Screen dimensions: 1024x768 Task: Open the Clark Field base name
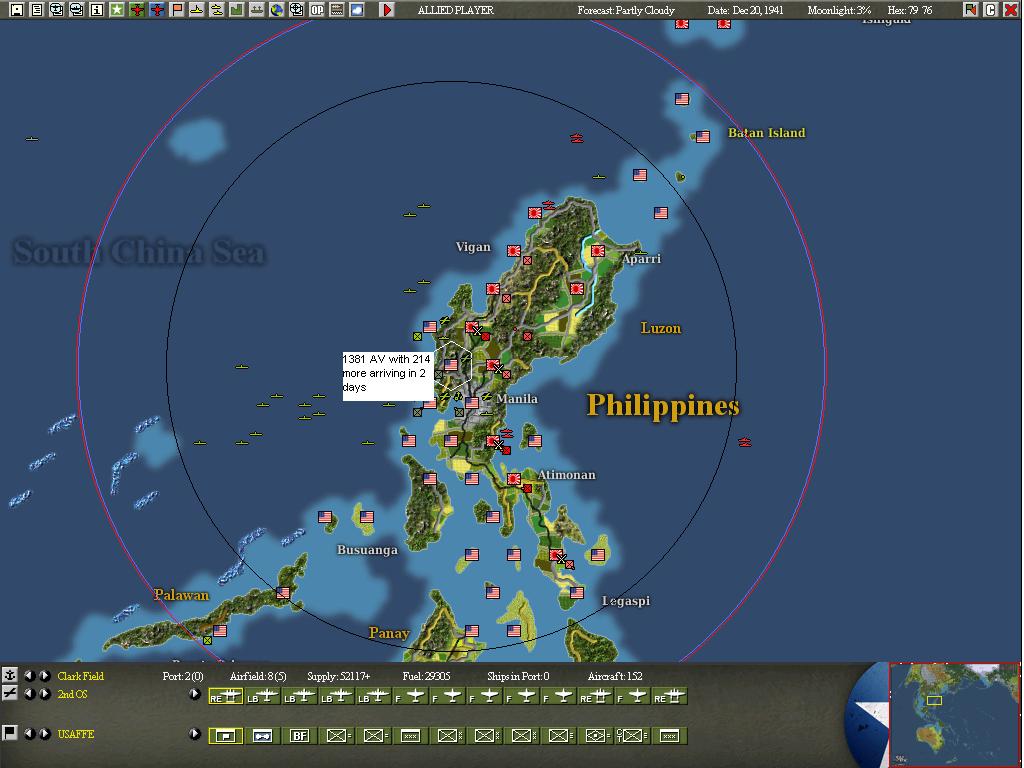coord(80,676)
